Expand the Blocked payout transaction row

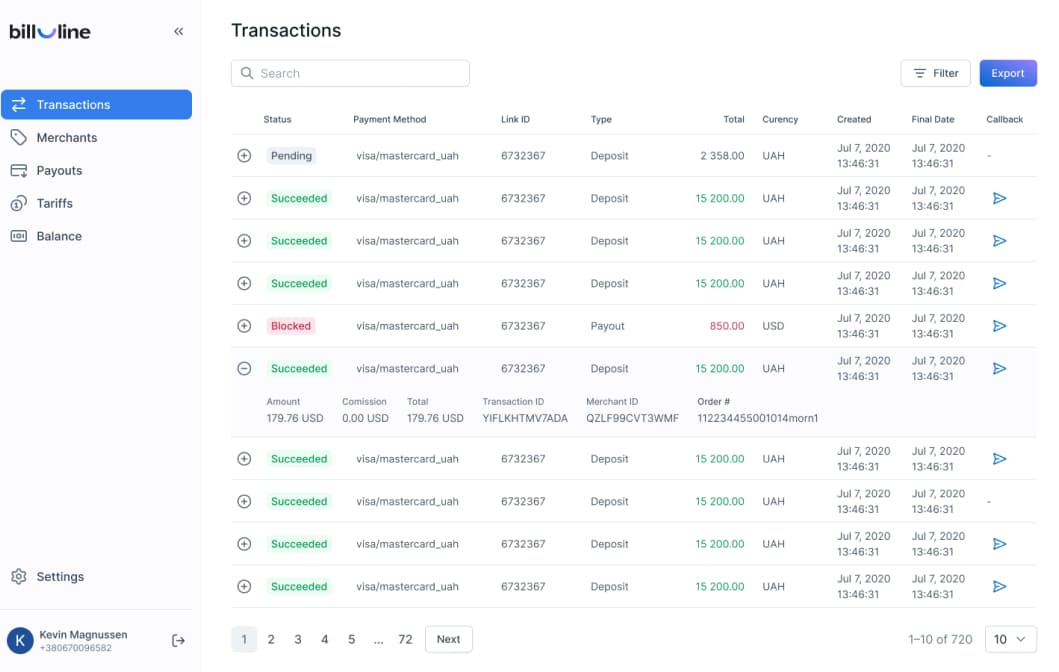click(244, 326)
